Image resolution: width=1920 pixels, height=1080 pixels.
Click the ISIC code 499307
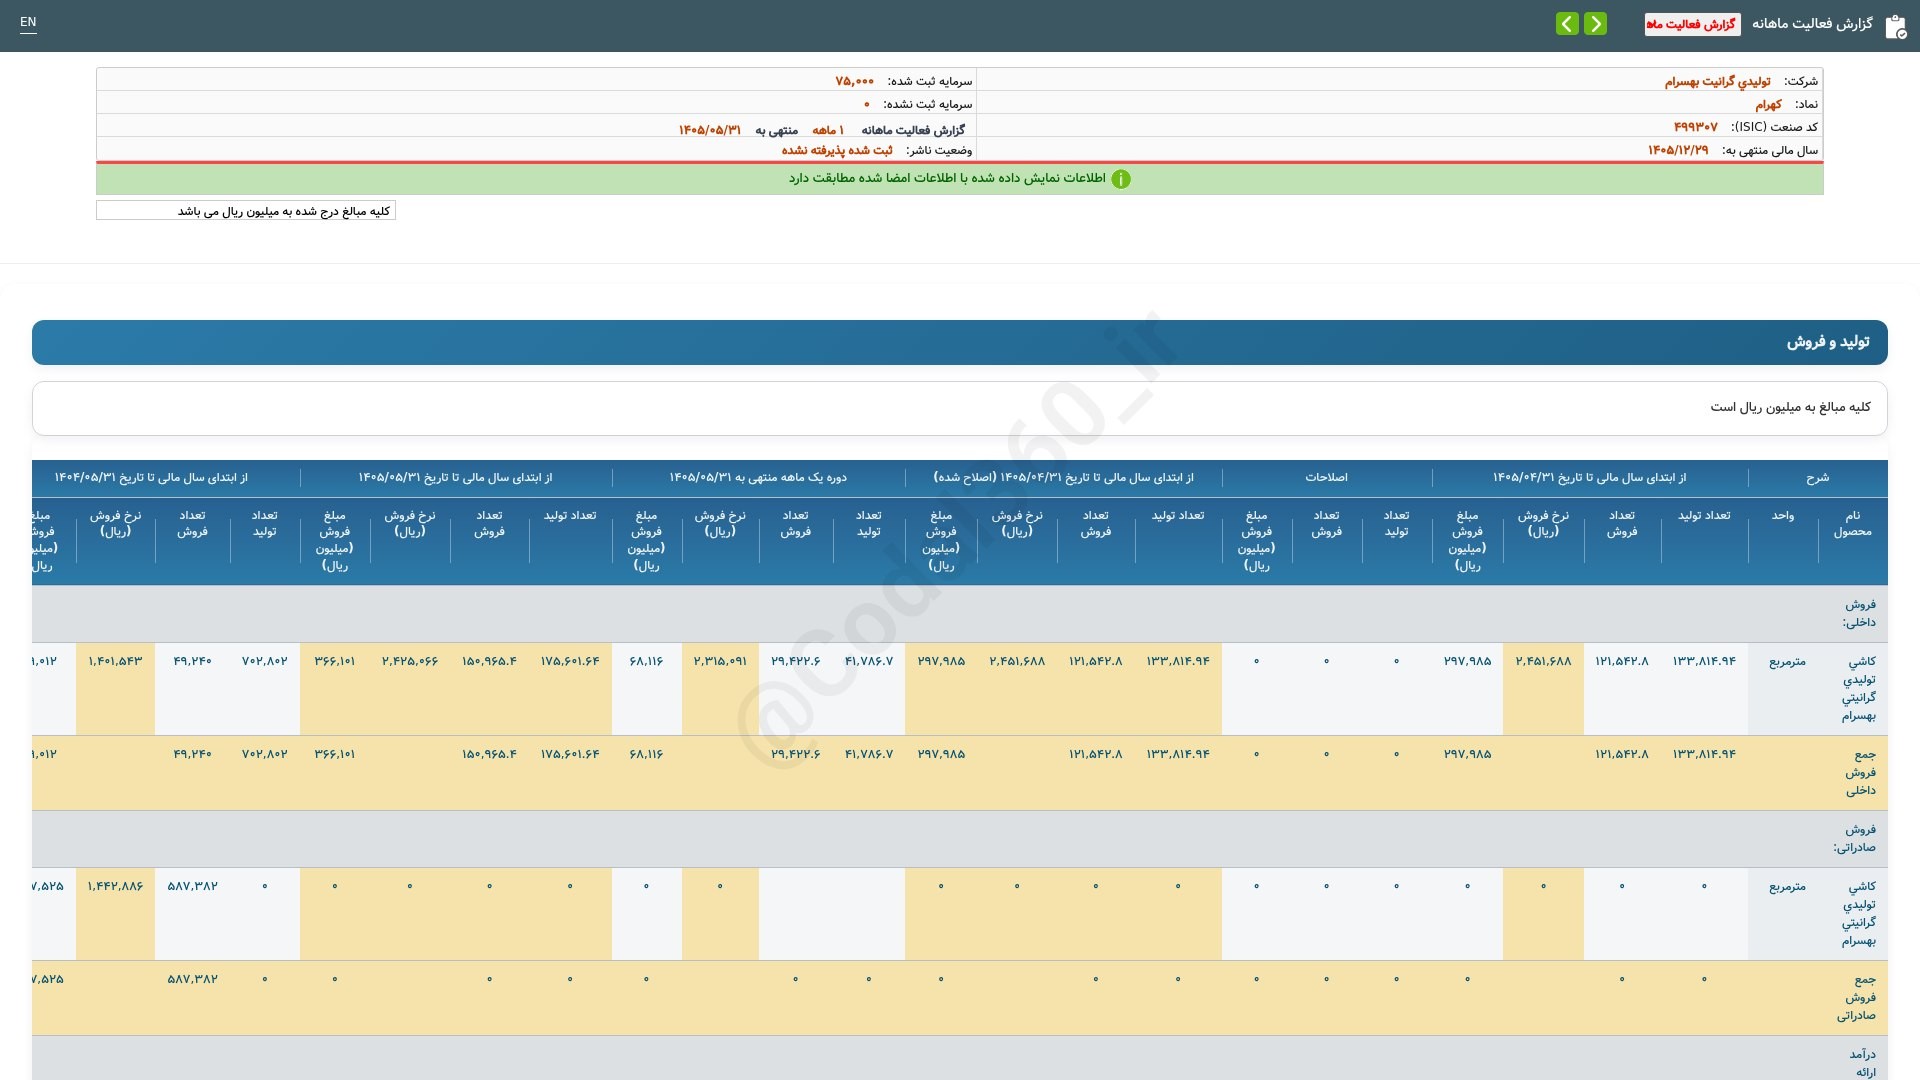click(x=1696, y=127)
